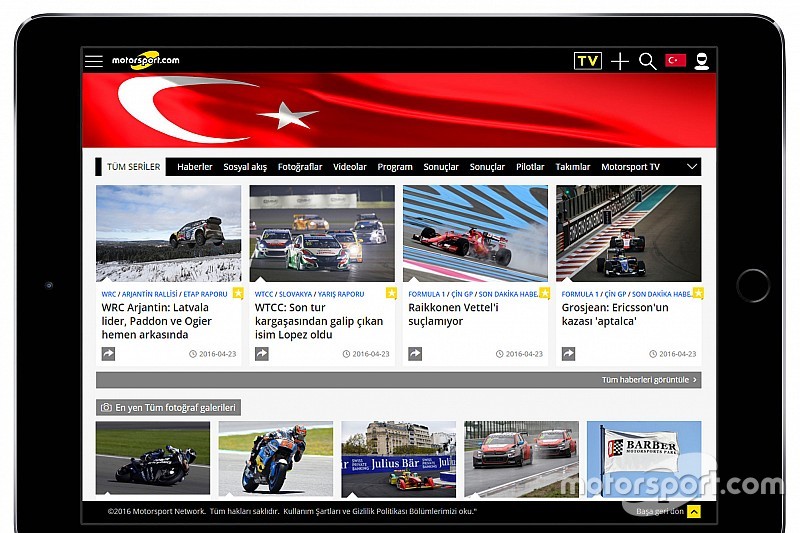This screenshot has height=533, width=800.
Task: Open the Julius Bär Formula E photo
Action: coord(398,459)
